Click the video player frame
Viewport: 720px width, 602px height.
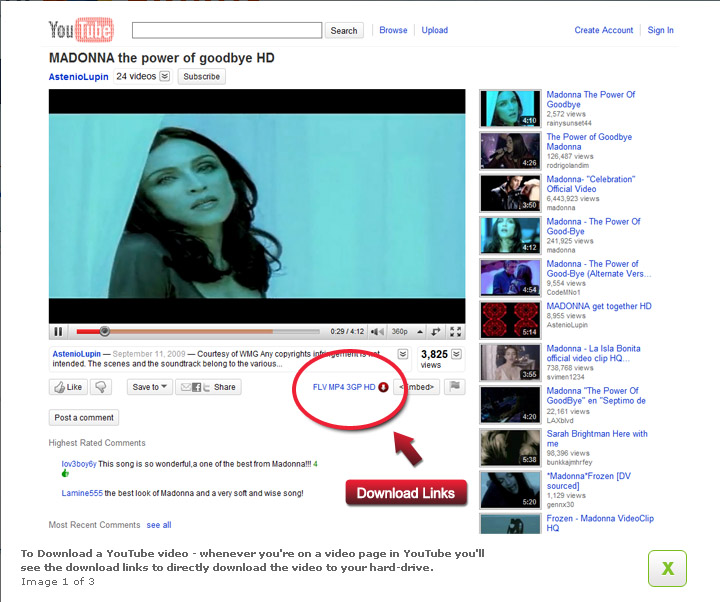(257, 206)
